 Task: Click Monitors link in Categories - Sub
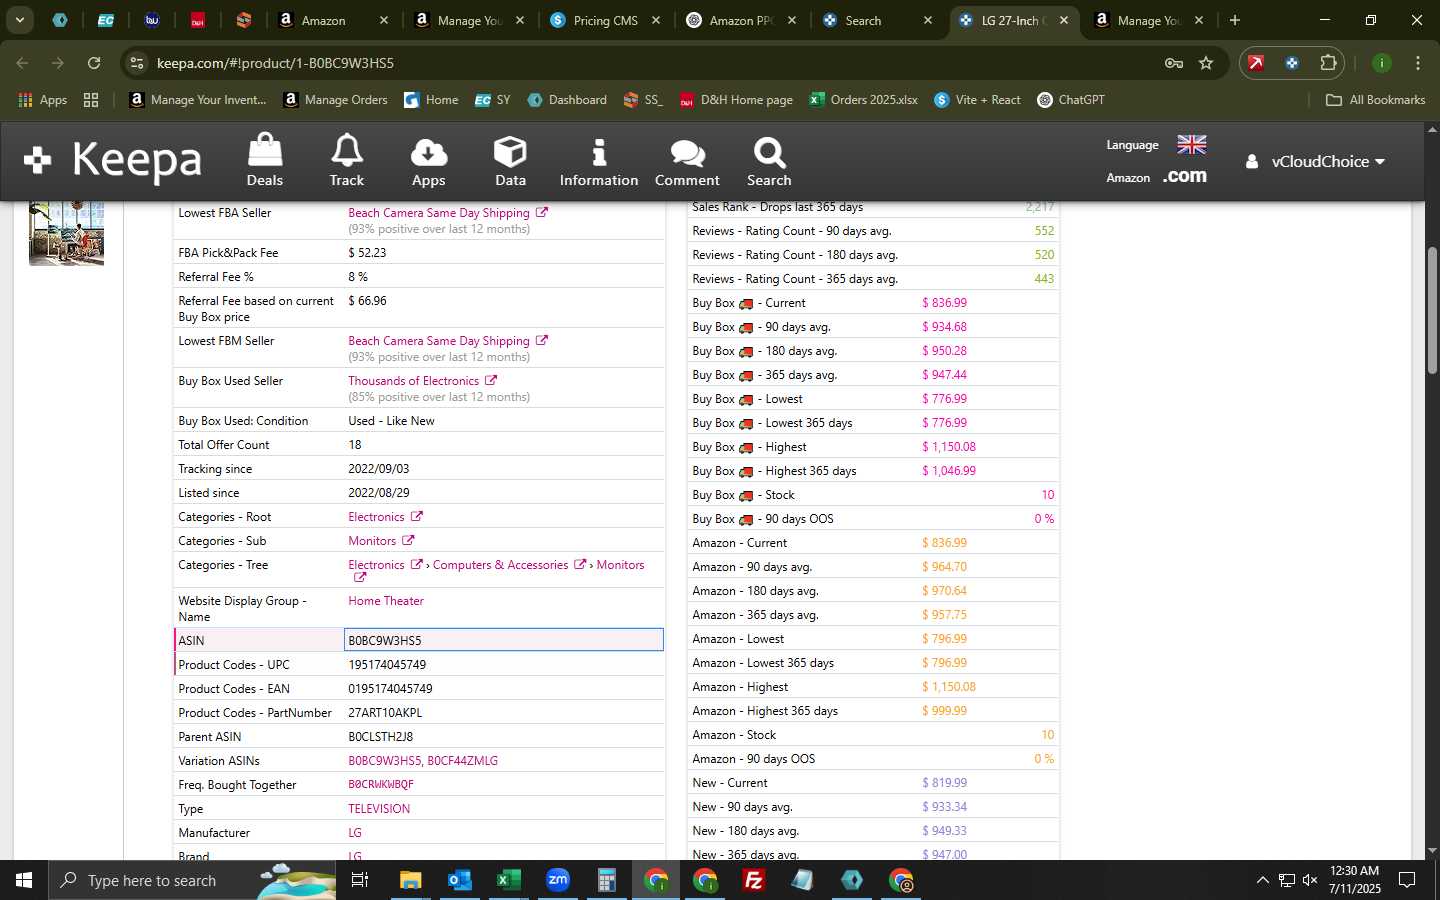372,541
